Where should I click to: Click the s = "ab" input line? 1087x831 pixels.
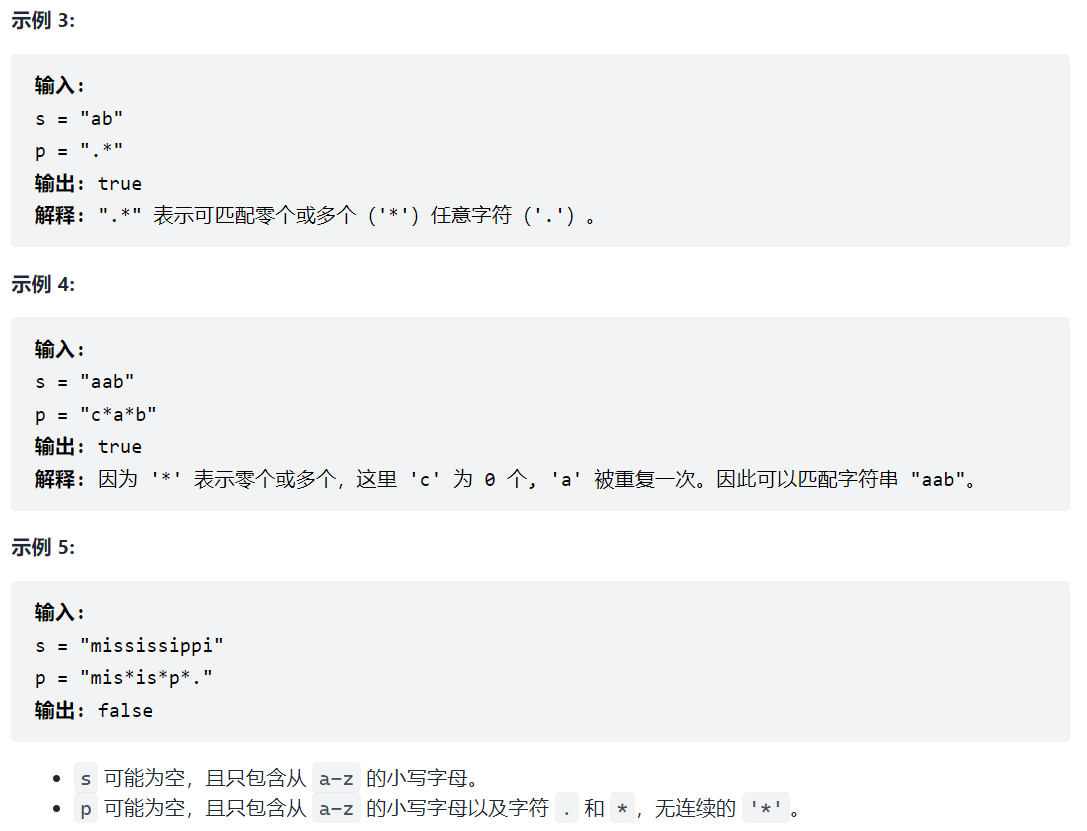(x=79, y=119)
